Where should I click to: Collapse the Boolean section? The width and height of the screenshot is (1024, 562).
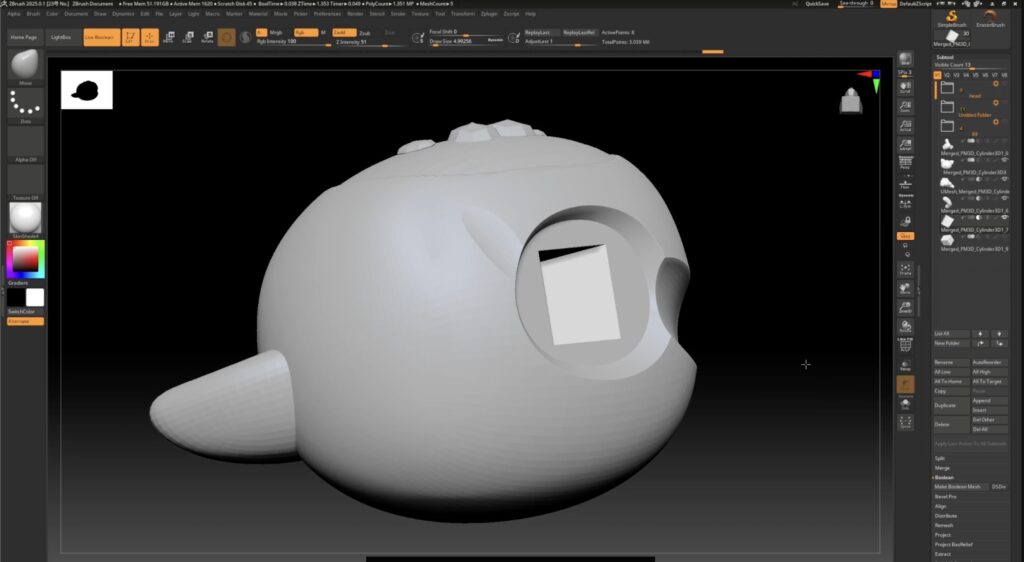click(944, 477)
